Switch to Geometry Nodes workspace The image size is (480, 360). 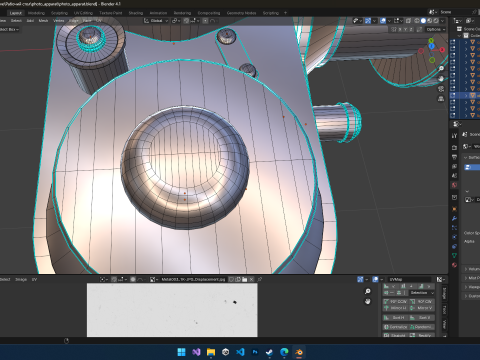(x=241, y=13)
